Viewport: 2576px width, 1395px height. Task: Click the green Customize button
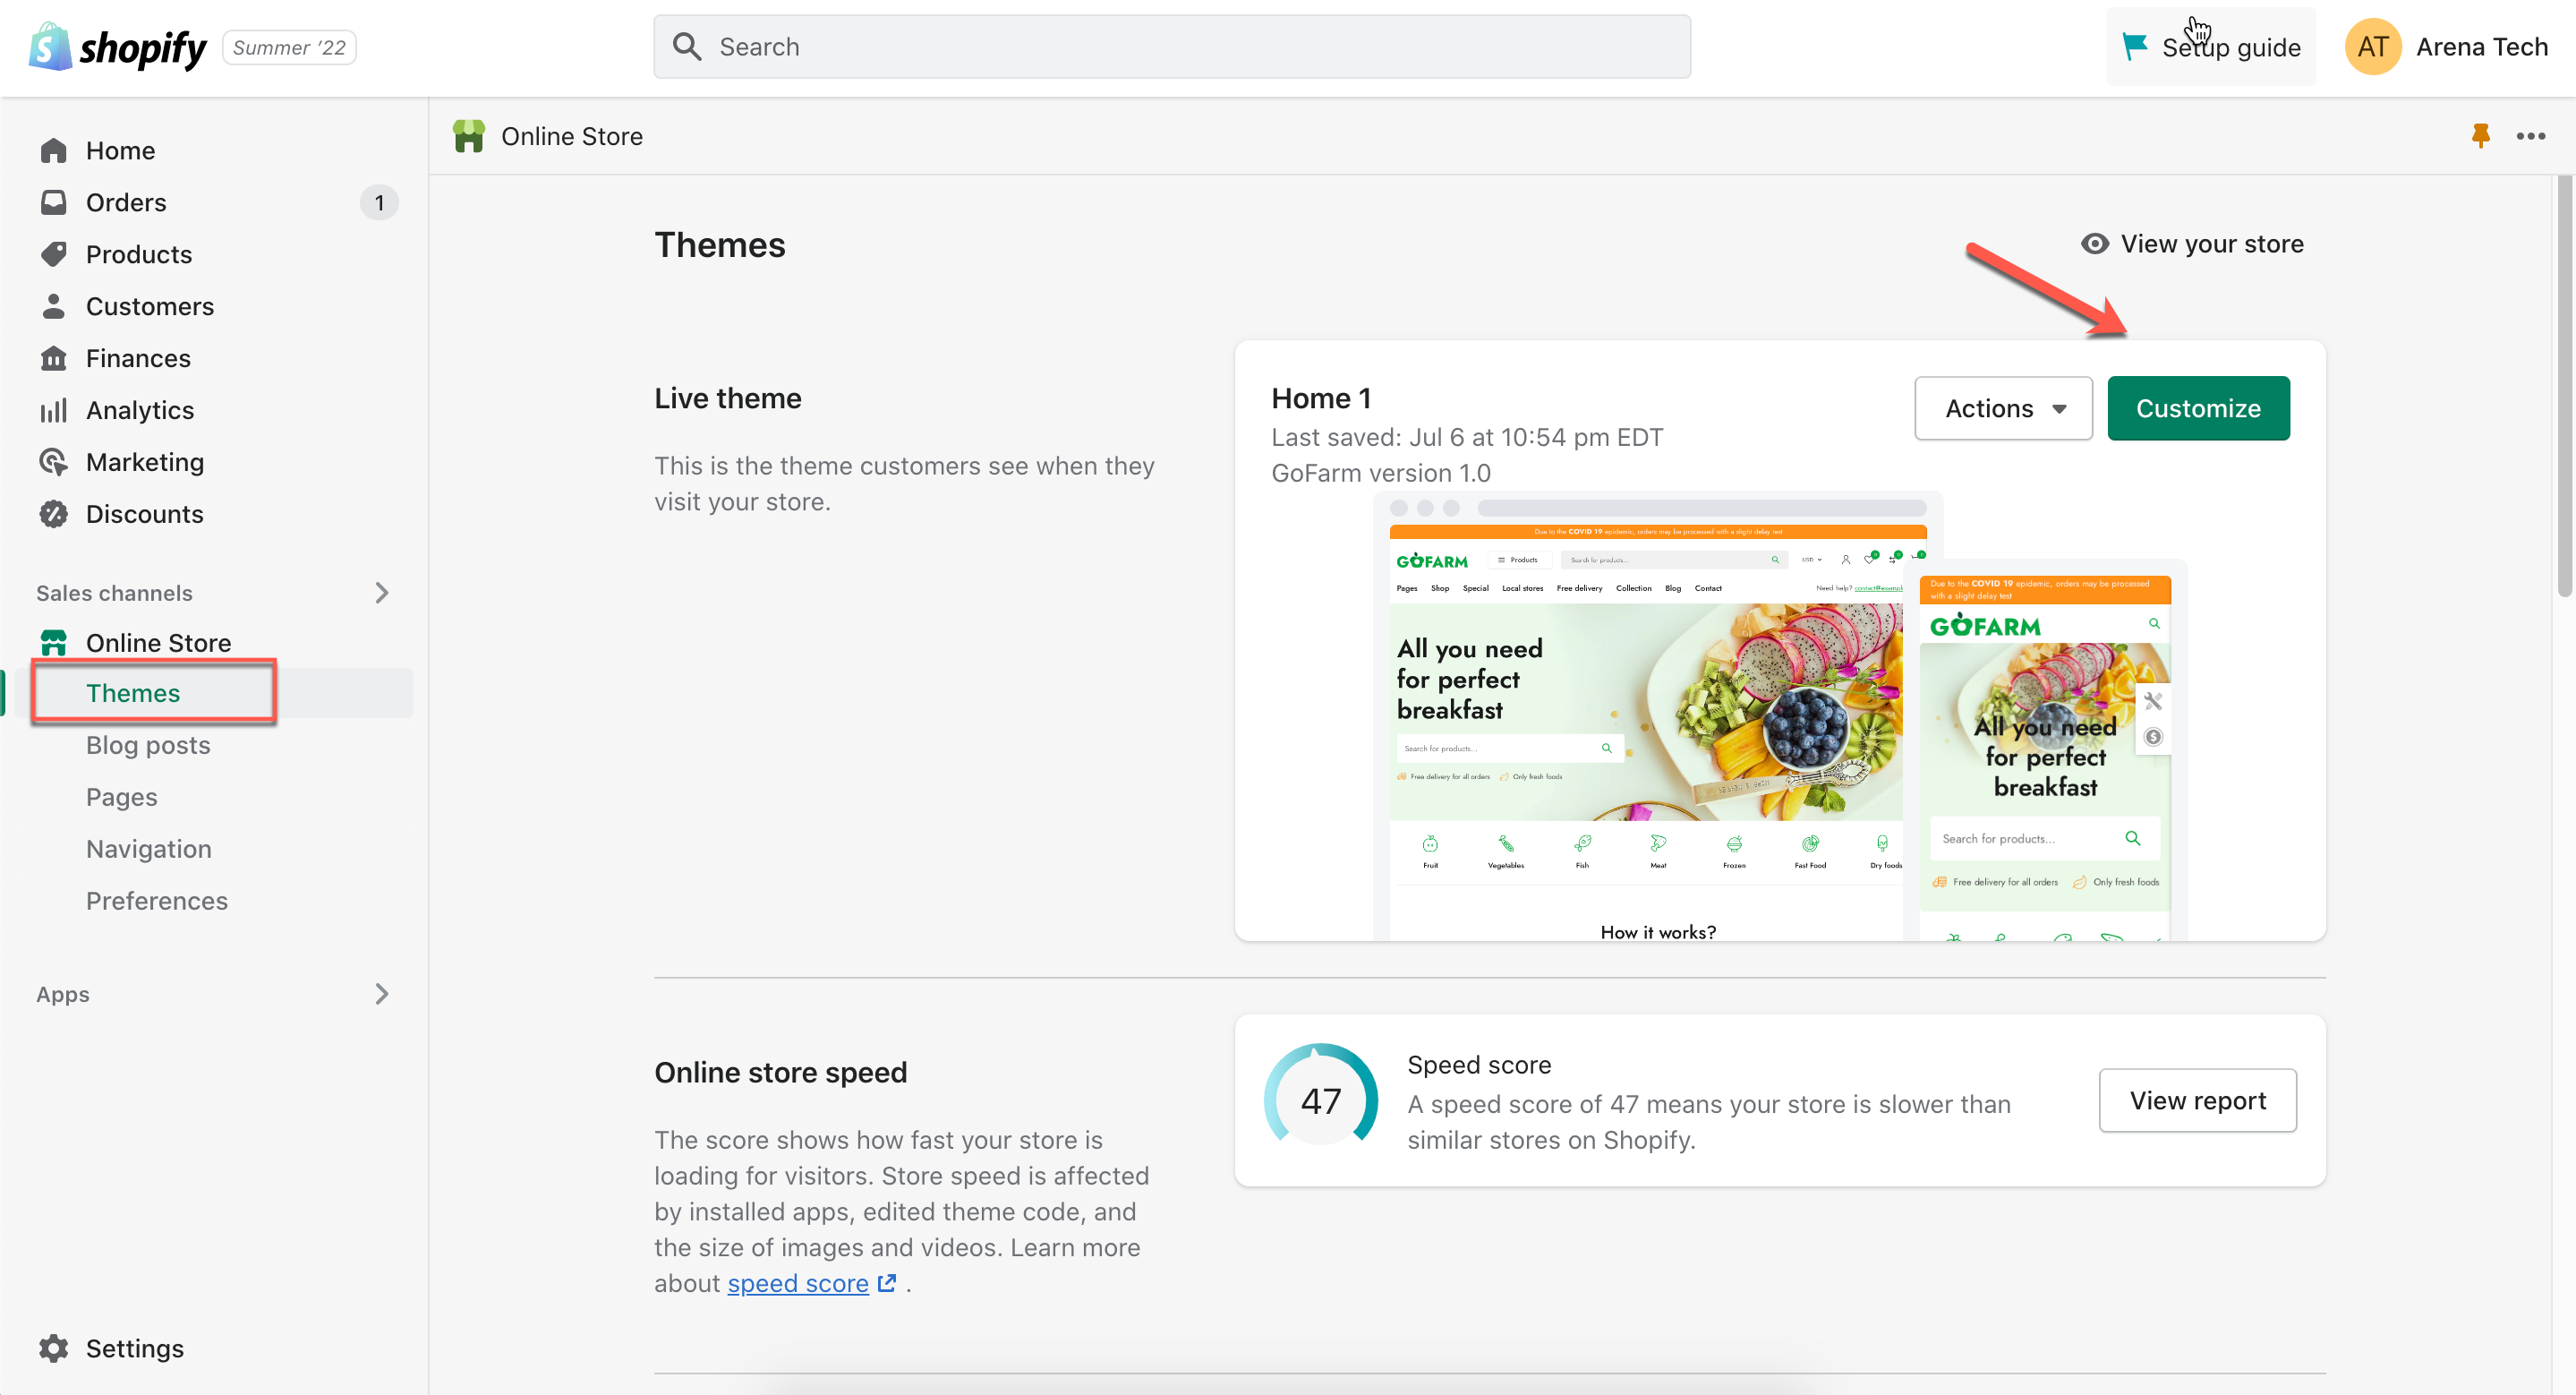point(2198,408)
